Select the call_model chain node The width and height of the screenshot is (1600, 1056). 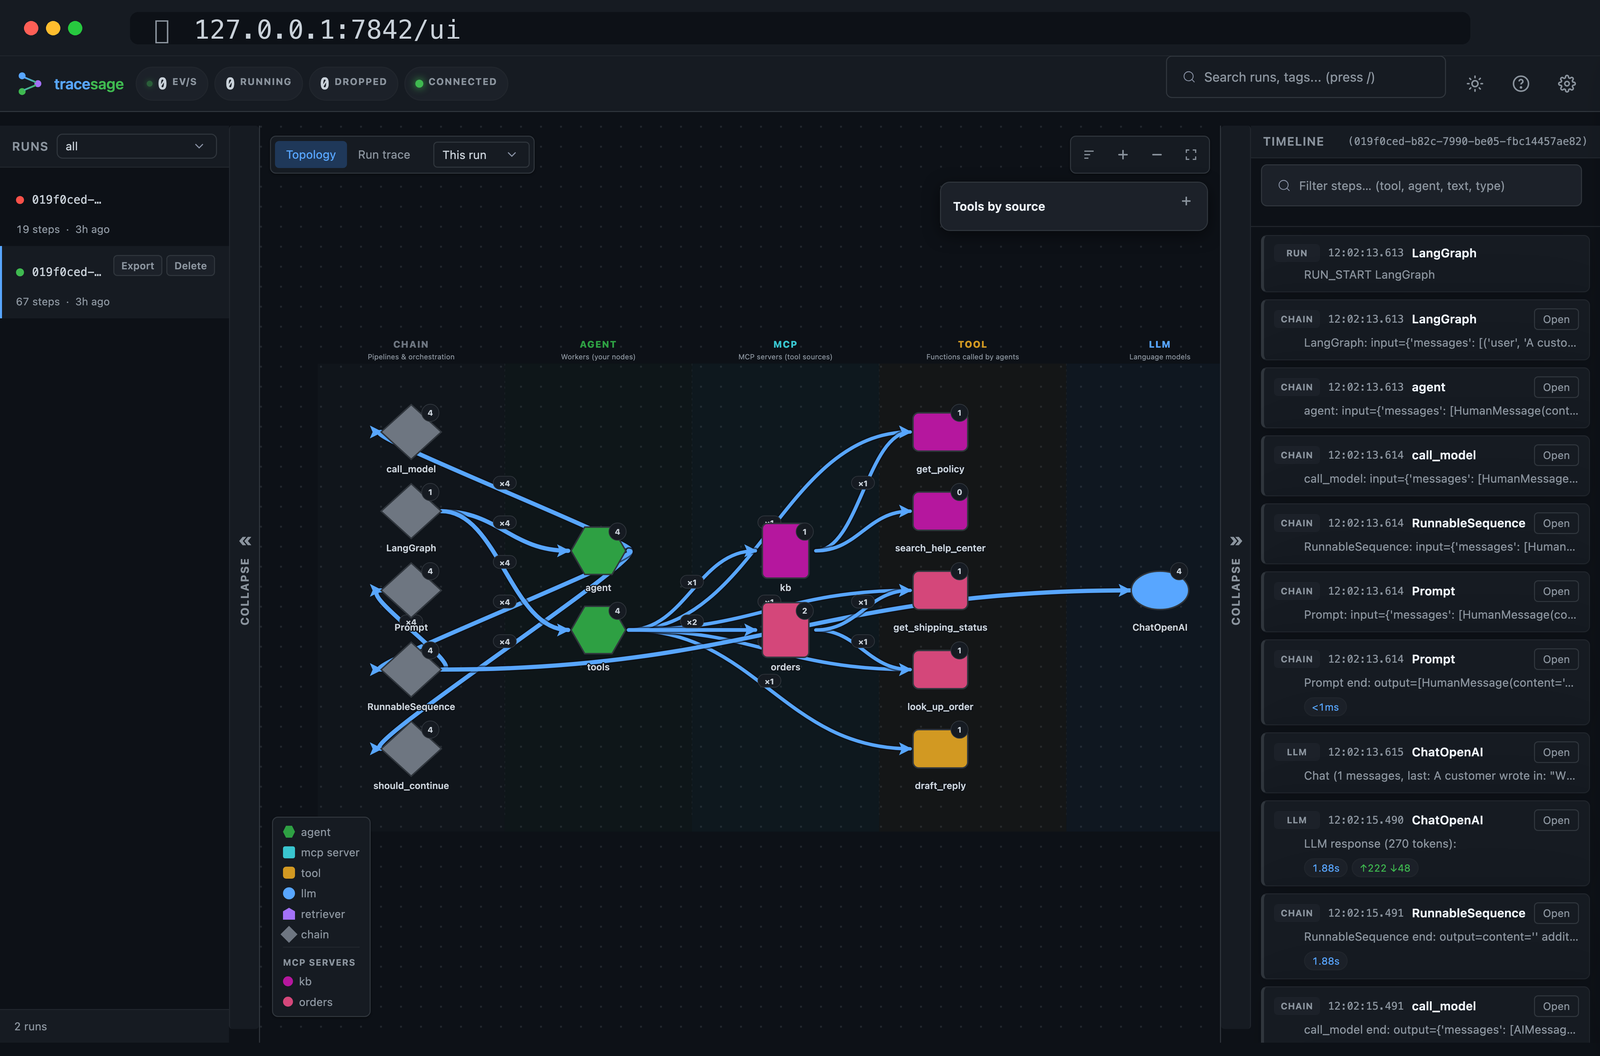[411, 432]
